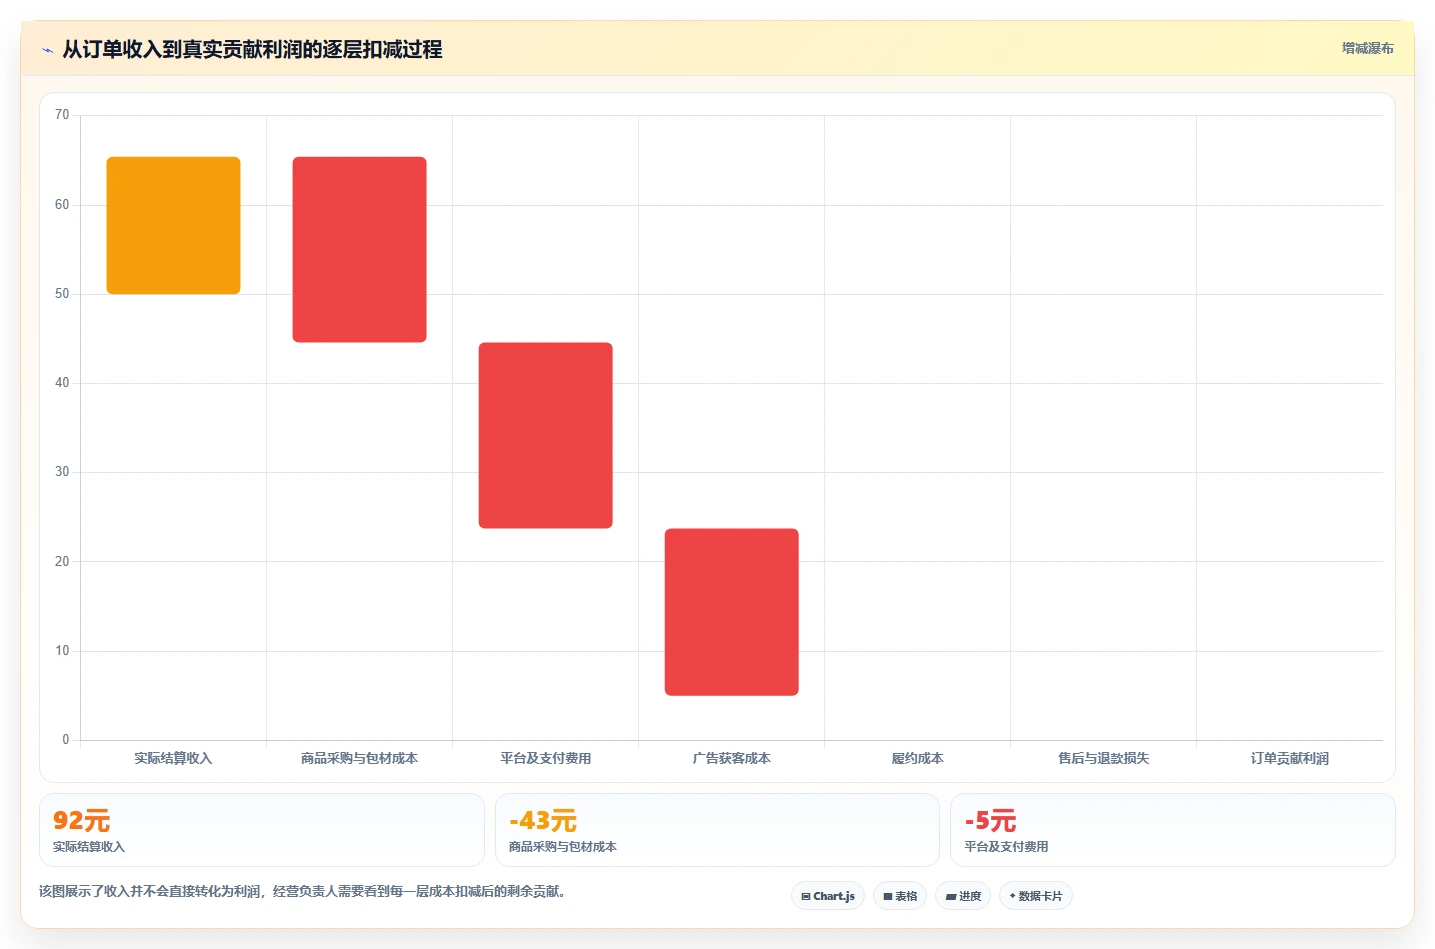Image resolution: width=1435 pixels, height=949 pixels.
Task: Select the 表格 tag chip
Action: pyautogui.click(x=900, y=896)
